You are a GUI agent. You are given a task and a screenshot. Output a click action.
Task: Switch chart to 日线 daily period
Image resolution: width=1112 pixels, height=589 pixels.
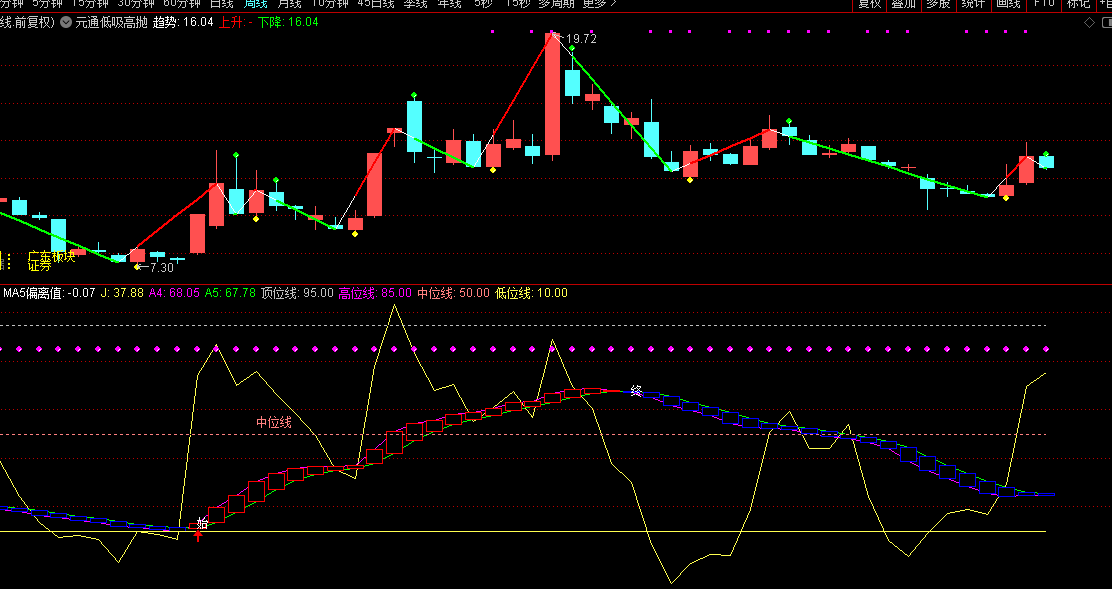tap(221, 4)
